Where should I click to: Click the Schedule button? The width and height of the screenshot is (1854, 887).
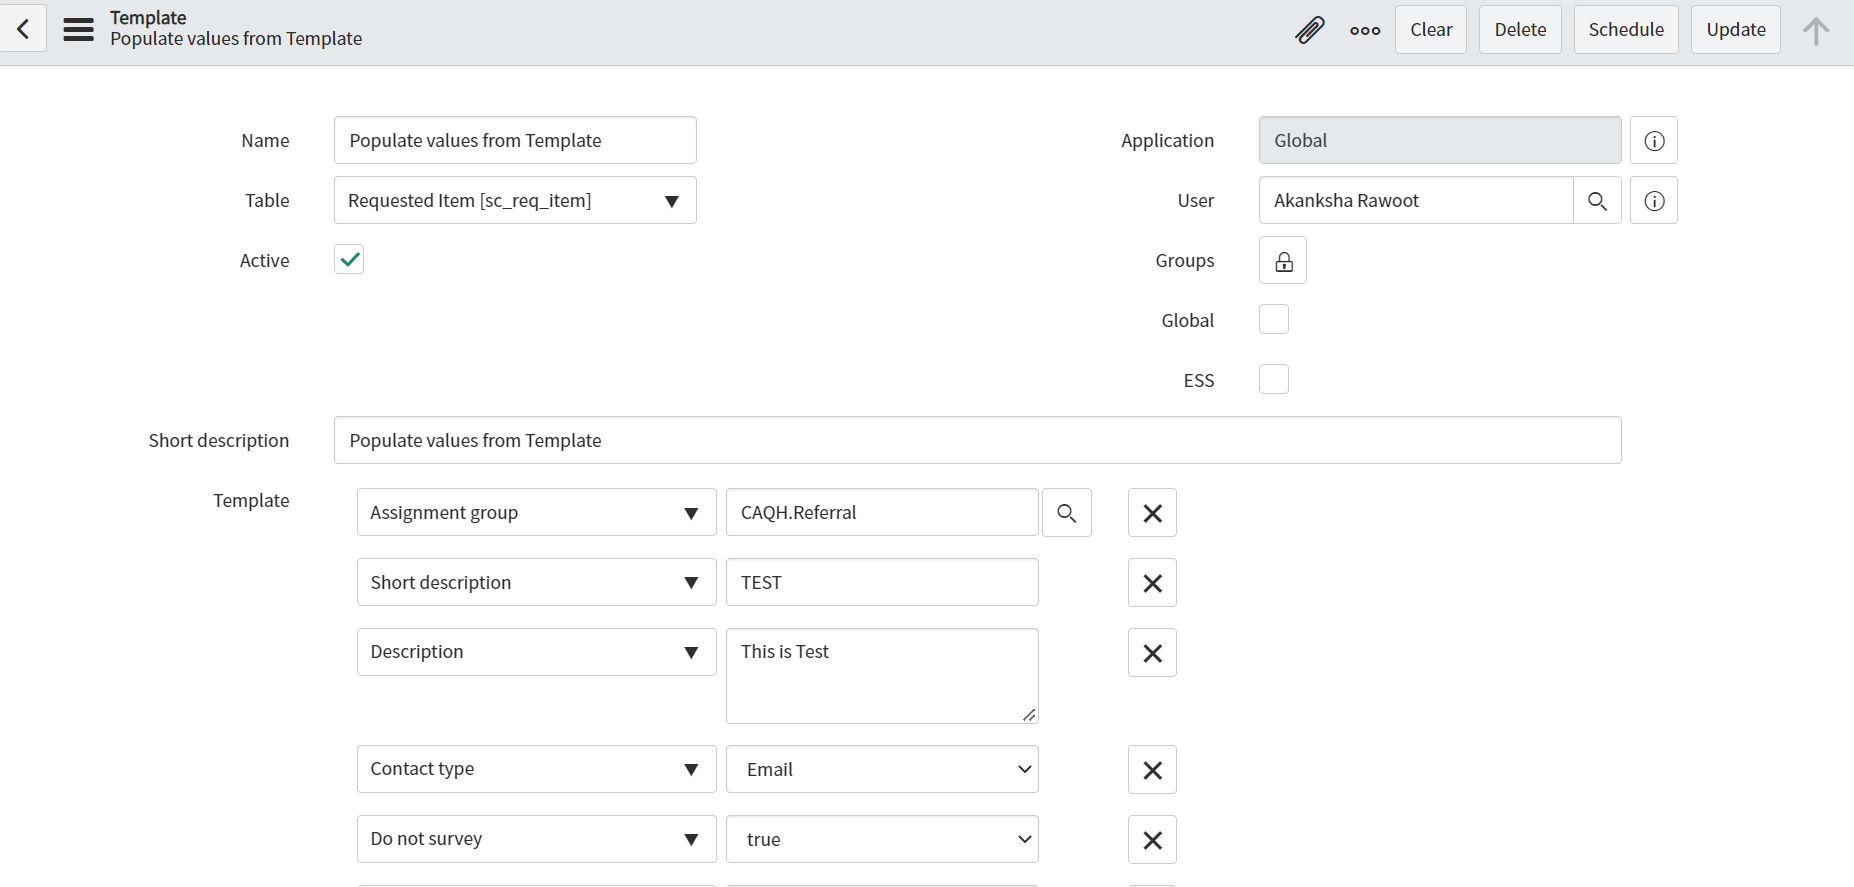1626,29
